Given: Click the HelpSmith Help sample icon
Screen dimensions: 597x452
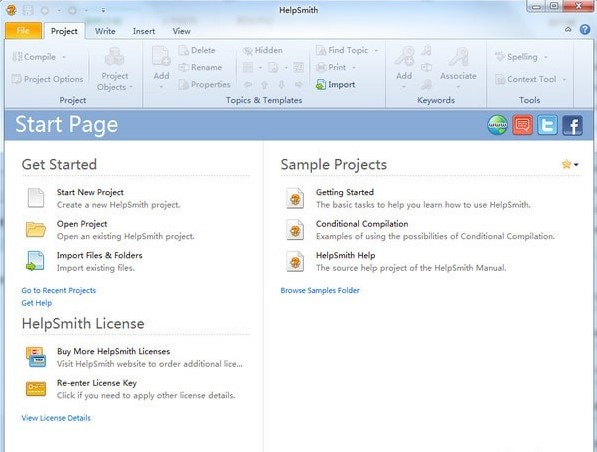Looking at the screenshot, I should click(x=295, y=261).
